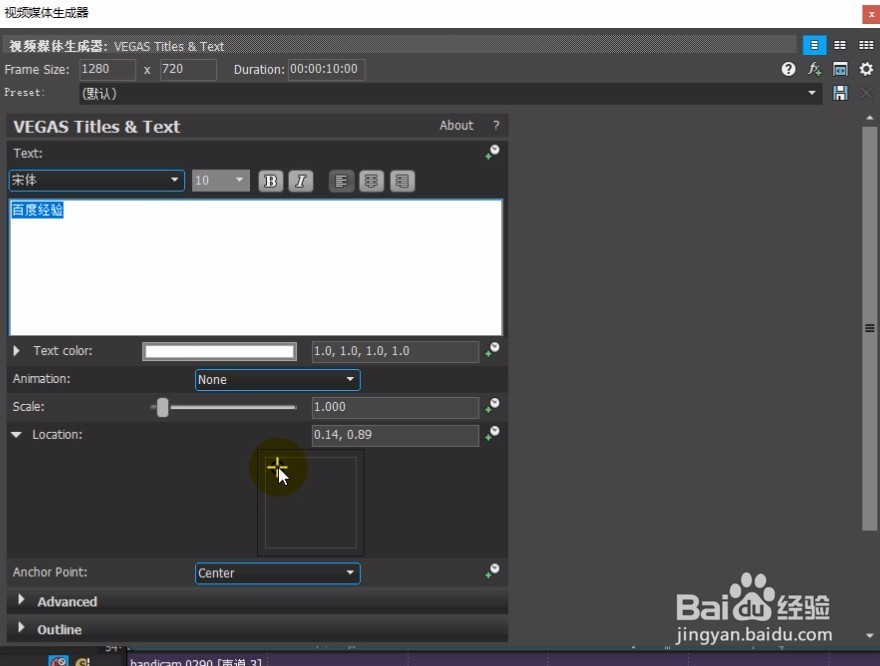The height and width of the screenshot is (666, 880).
Task: Open the settings gear icon
Action: tap(866, 69)
